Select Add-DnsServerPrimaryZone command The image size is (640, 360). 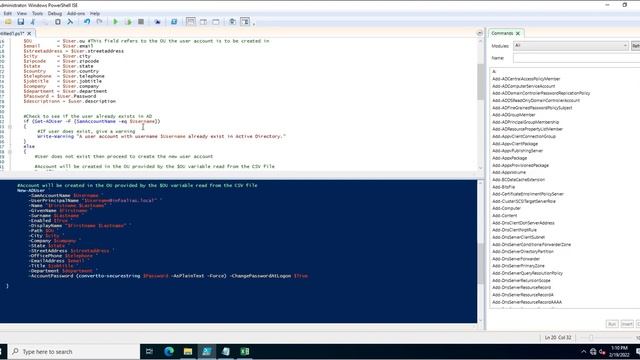coord(518,266)
